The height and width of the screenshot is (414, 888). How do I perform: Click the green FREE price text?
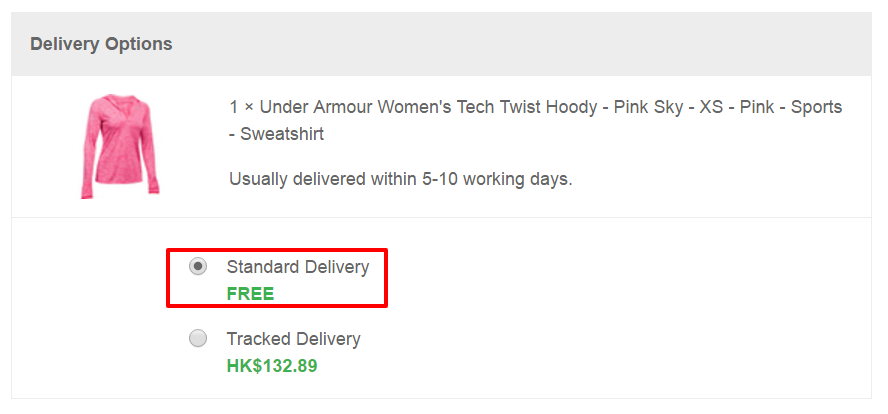coord(250,294)
